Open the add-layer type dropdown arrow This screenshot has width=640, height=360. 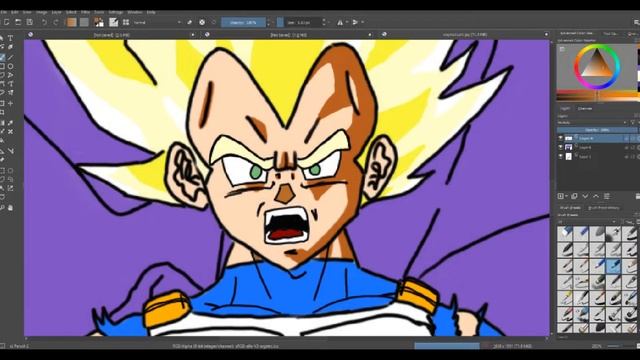tap(567, 197)
